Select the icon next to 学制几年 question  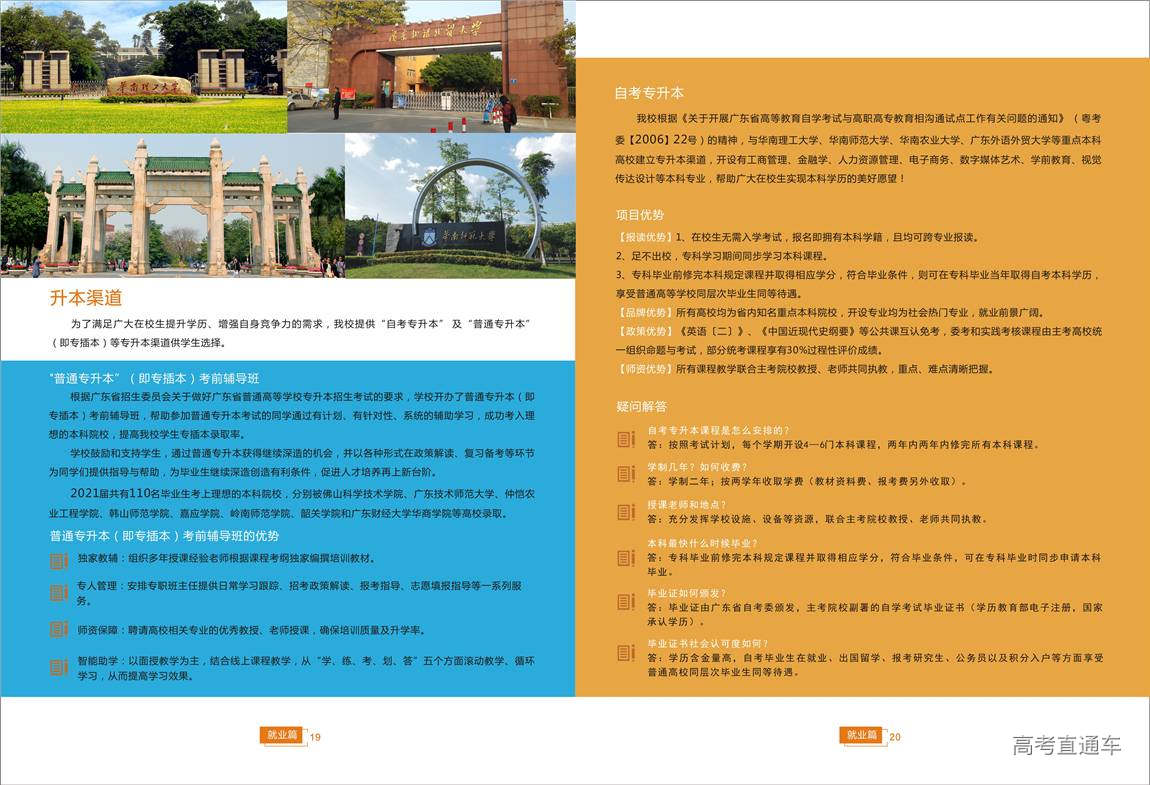tap(625, 474)
